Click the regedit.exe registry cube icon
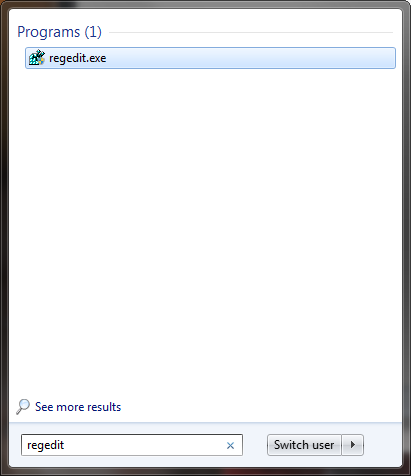The width and height of the screenshot is (411, 476). pos(37,58)
